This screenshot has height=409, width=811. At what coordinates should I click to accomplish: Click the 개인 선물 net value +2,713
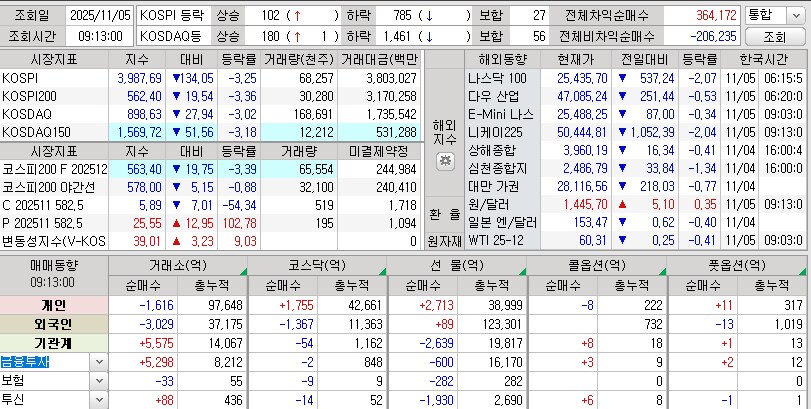436,305
